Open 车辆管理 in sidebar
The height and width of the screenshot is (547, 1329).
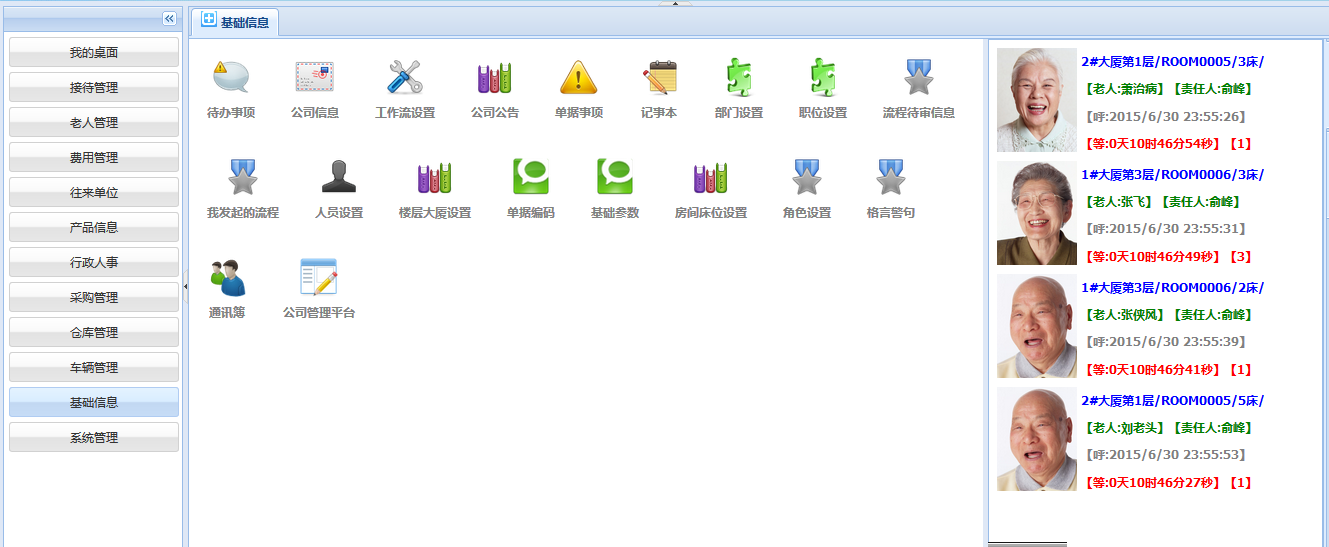click(94, 367)
